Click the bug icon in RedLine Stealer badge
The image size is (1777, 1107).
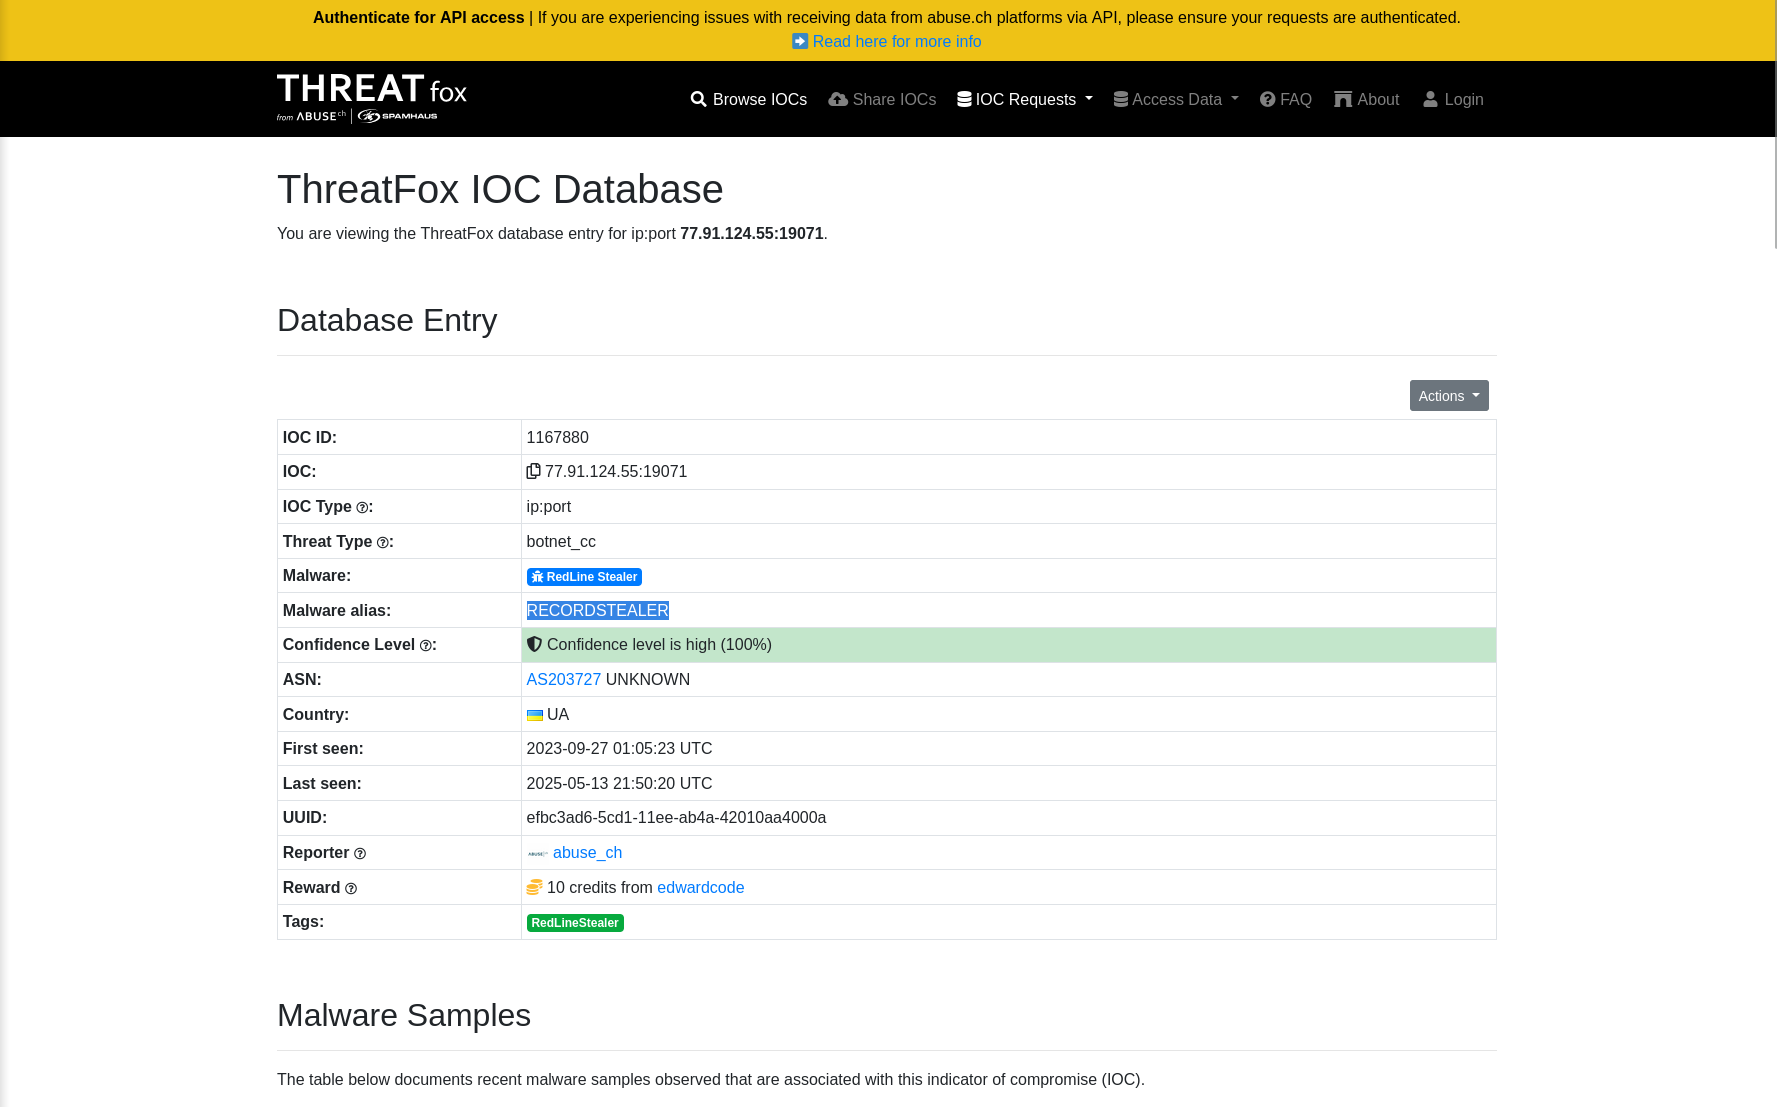point(537,577)
